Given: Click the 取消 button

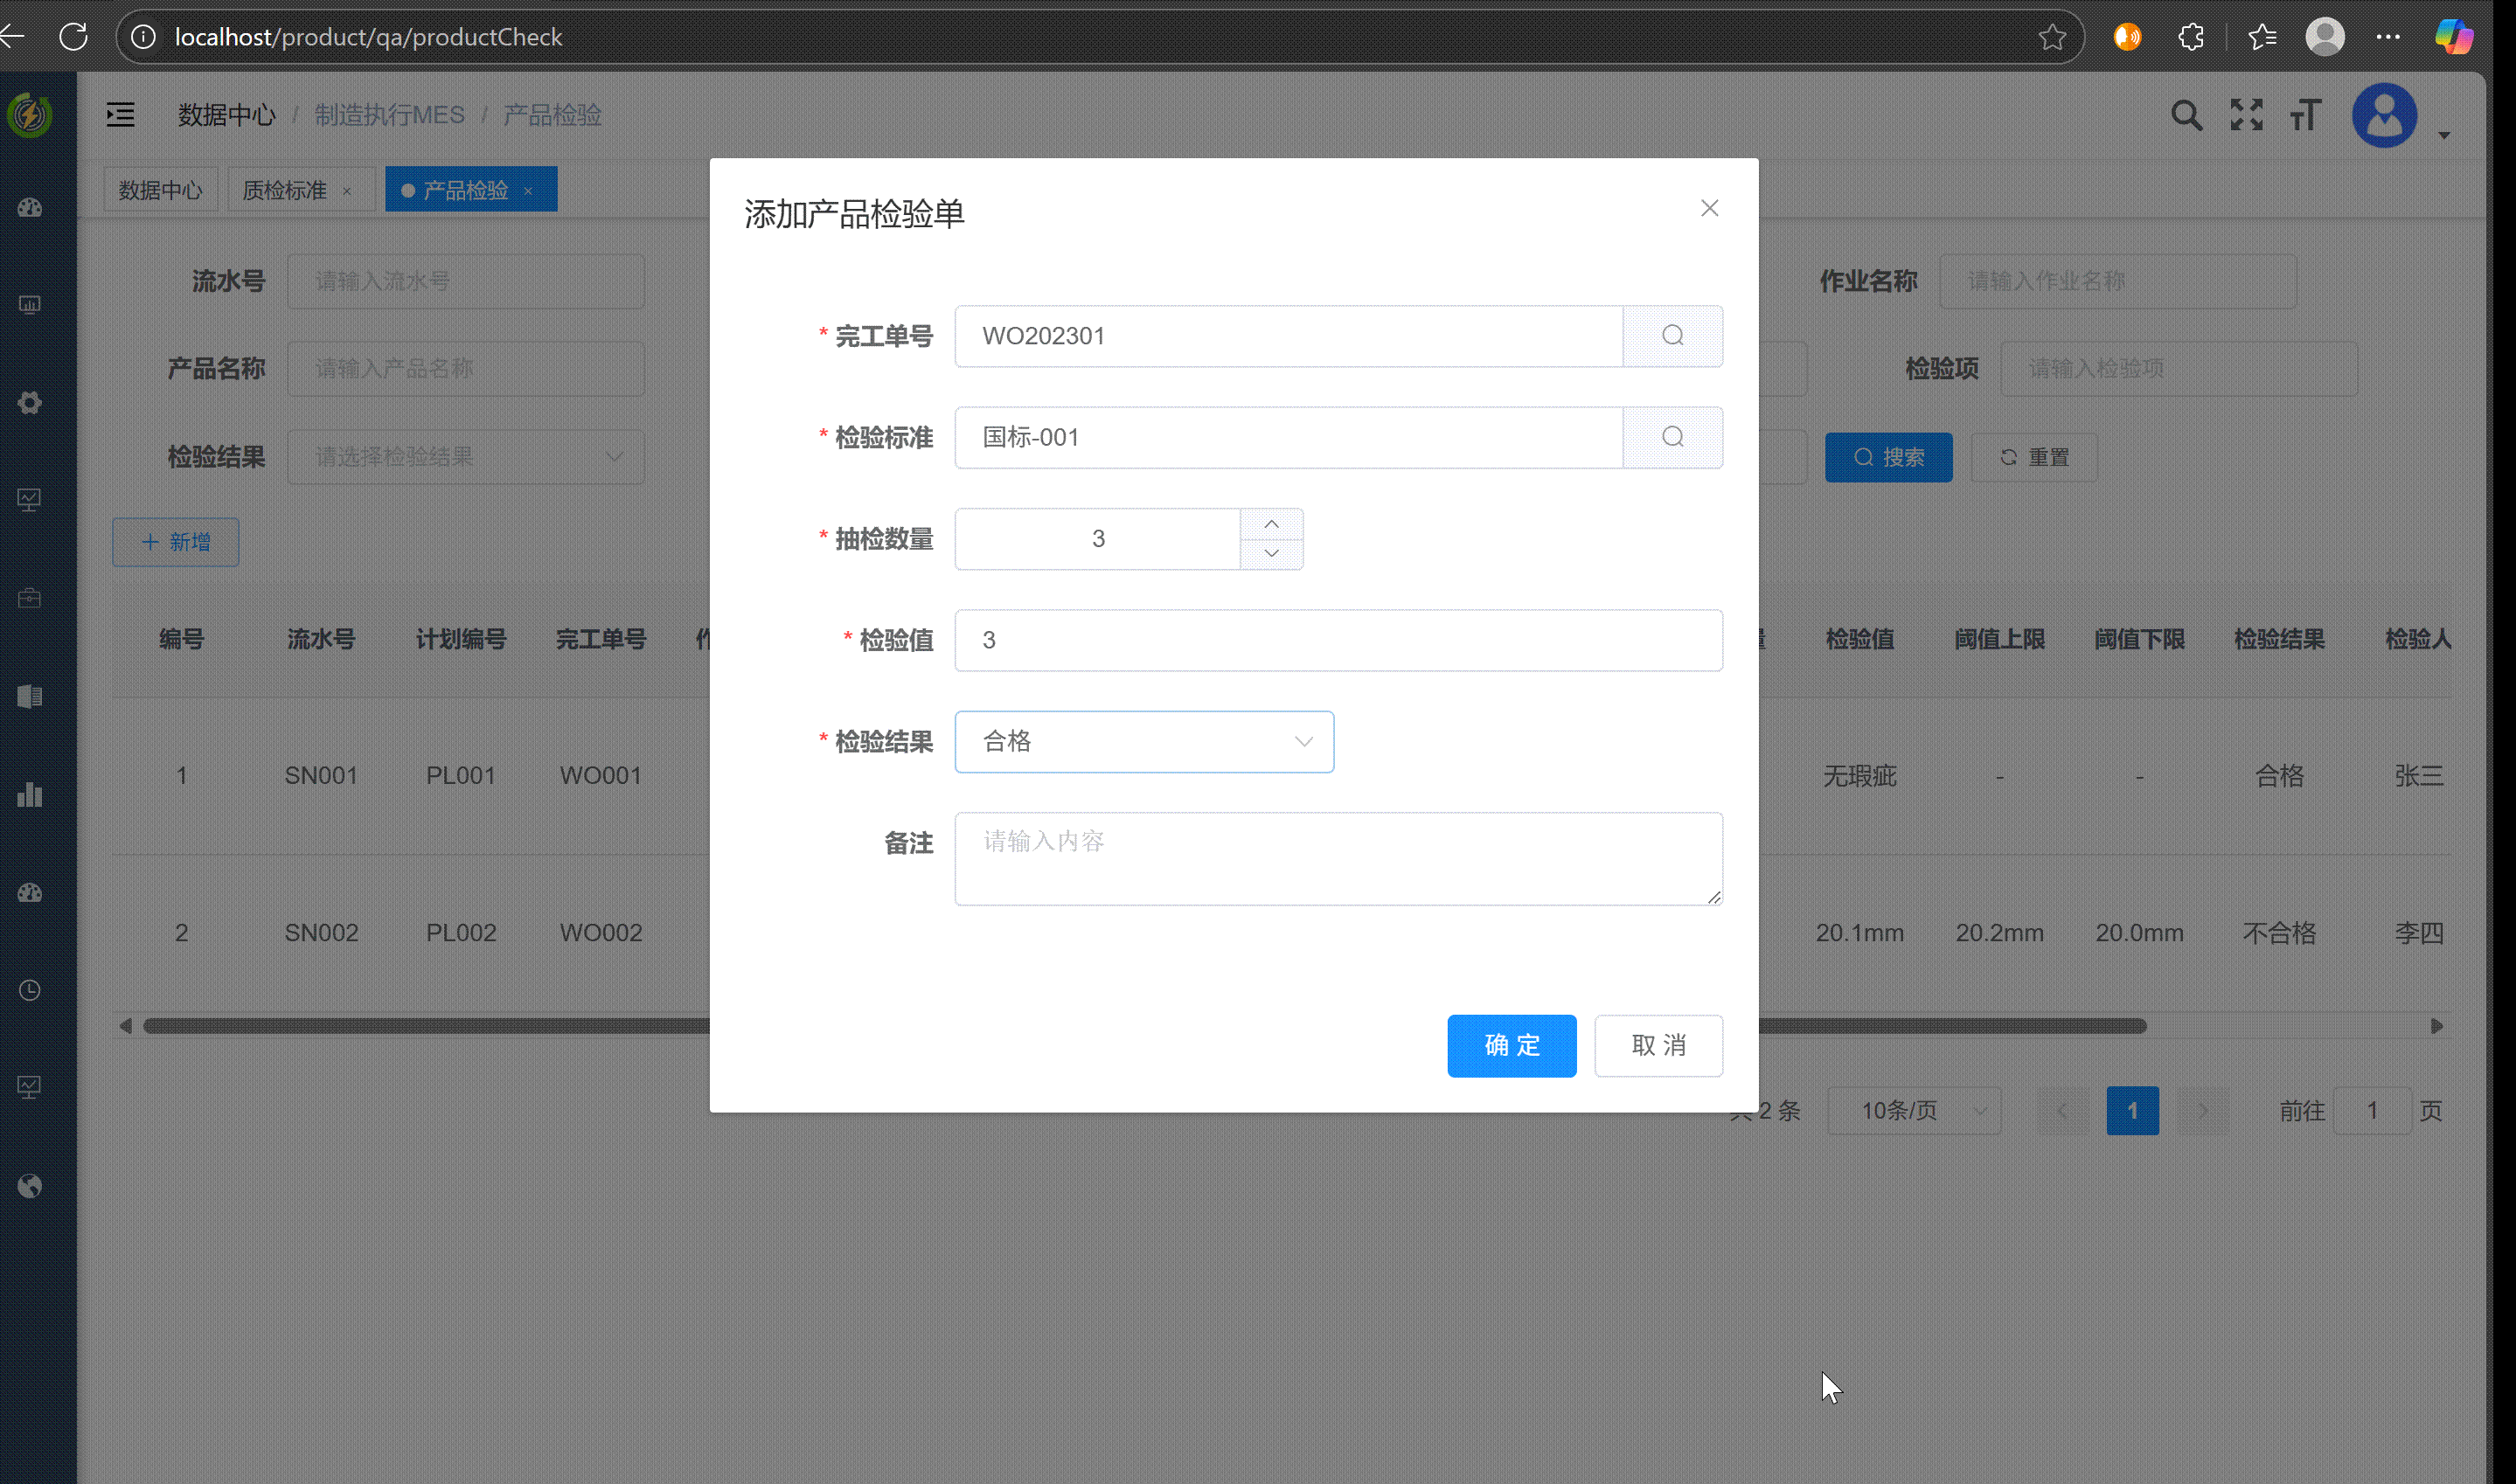Looking at the screenshot, I should [x=1658, y=1046].
